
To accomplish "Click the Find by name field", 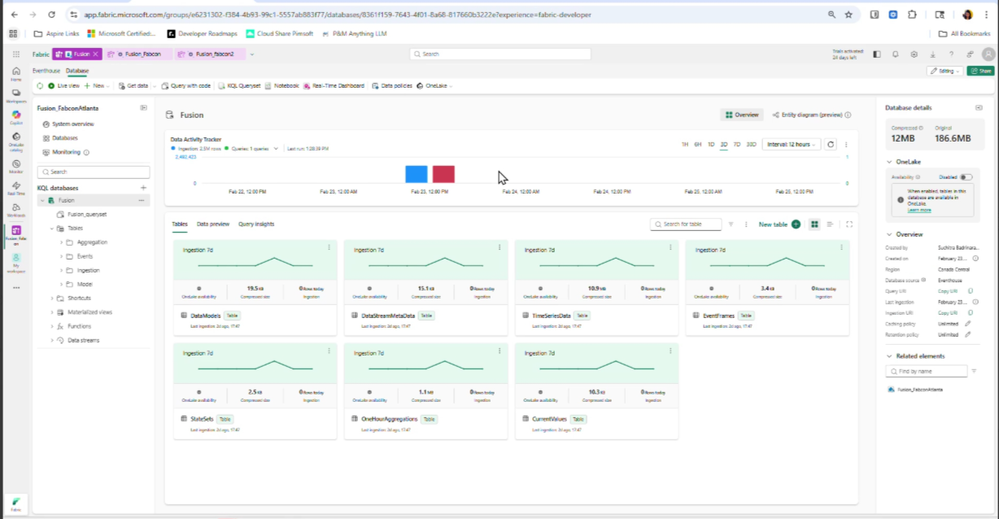I will pyautogui.click(x=926, y=371).
